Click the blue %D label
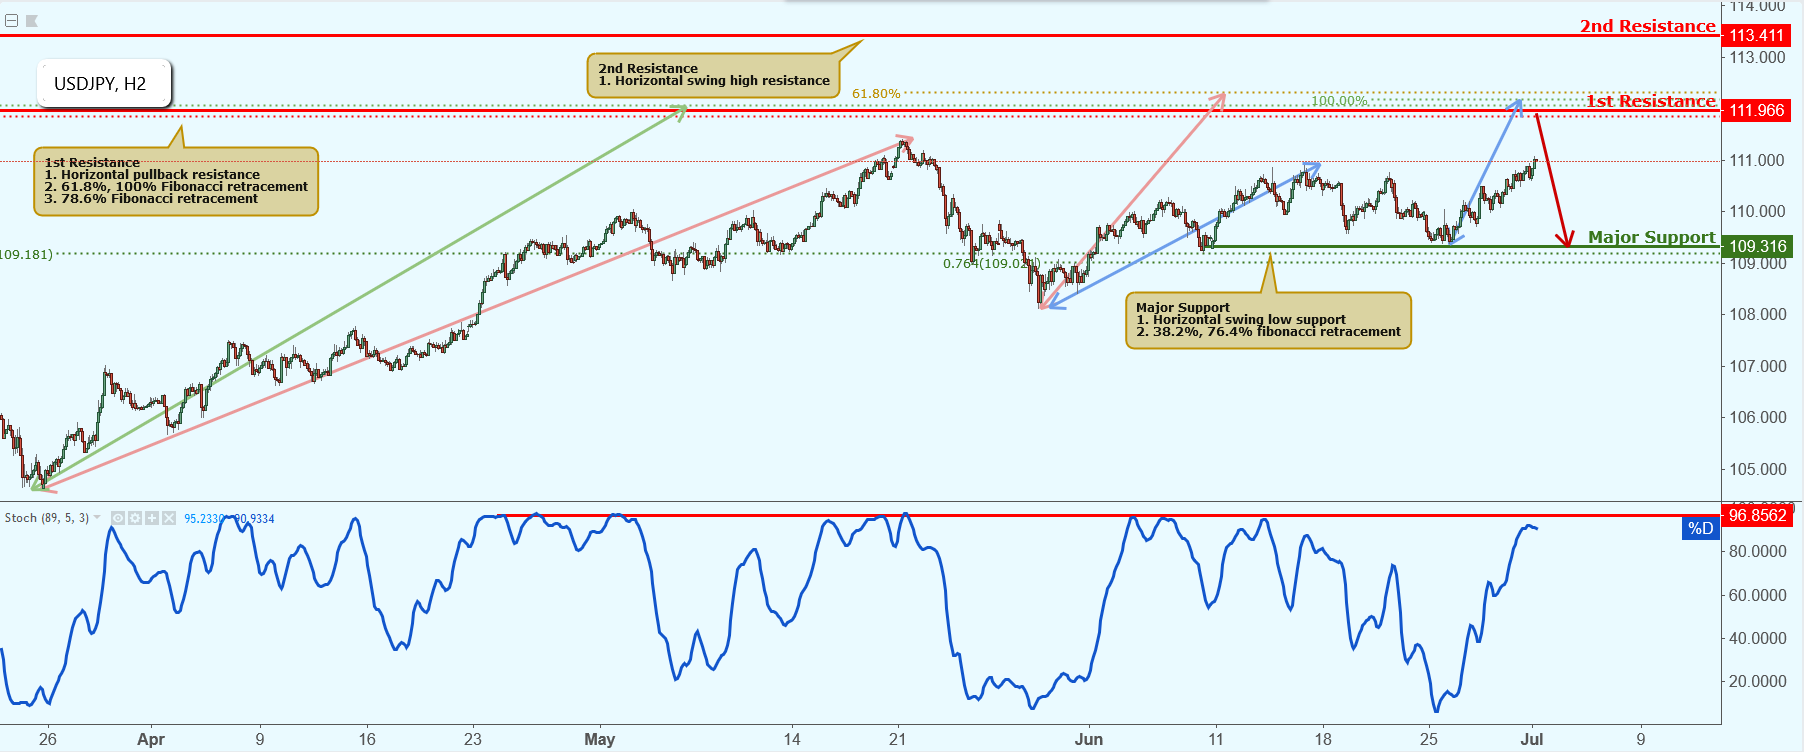Screen dimensions: 1804x752 pos(1700,528)
